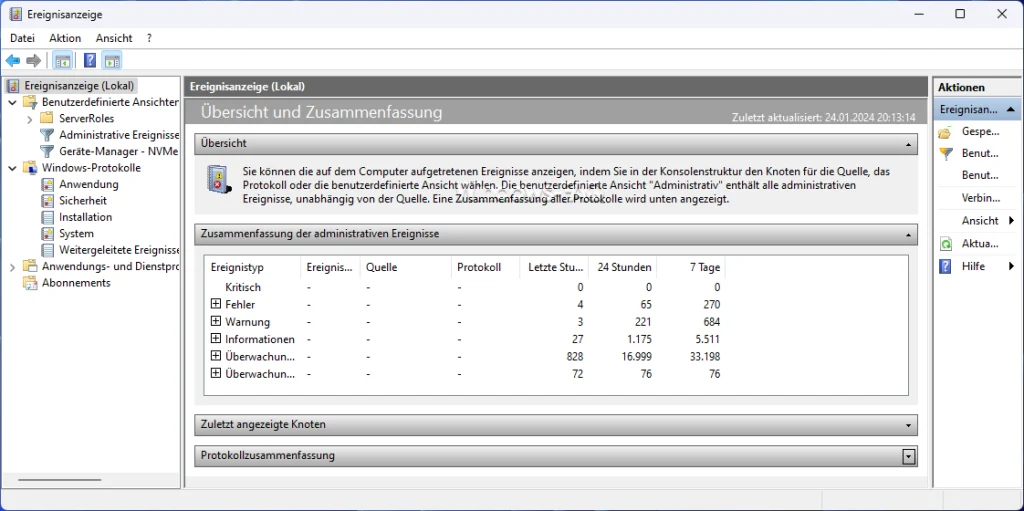
Task: Sort by the 24 Stunden column header
Action: pos(622,267)
